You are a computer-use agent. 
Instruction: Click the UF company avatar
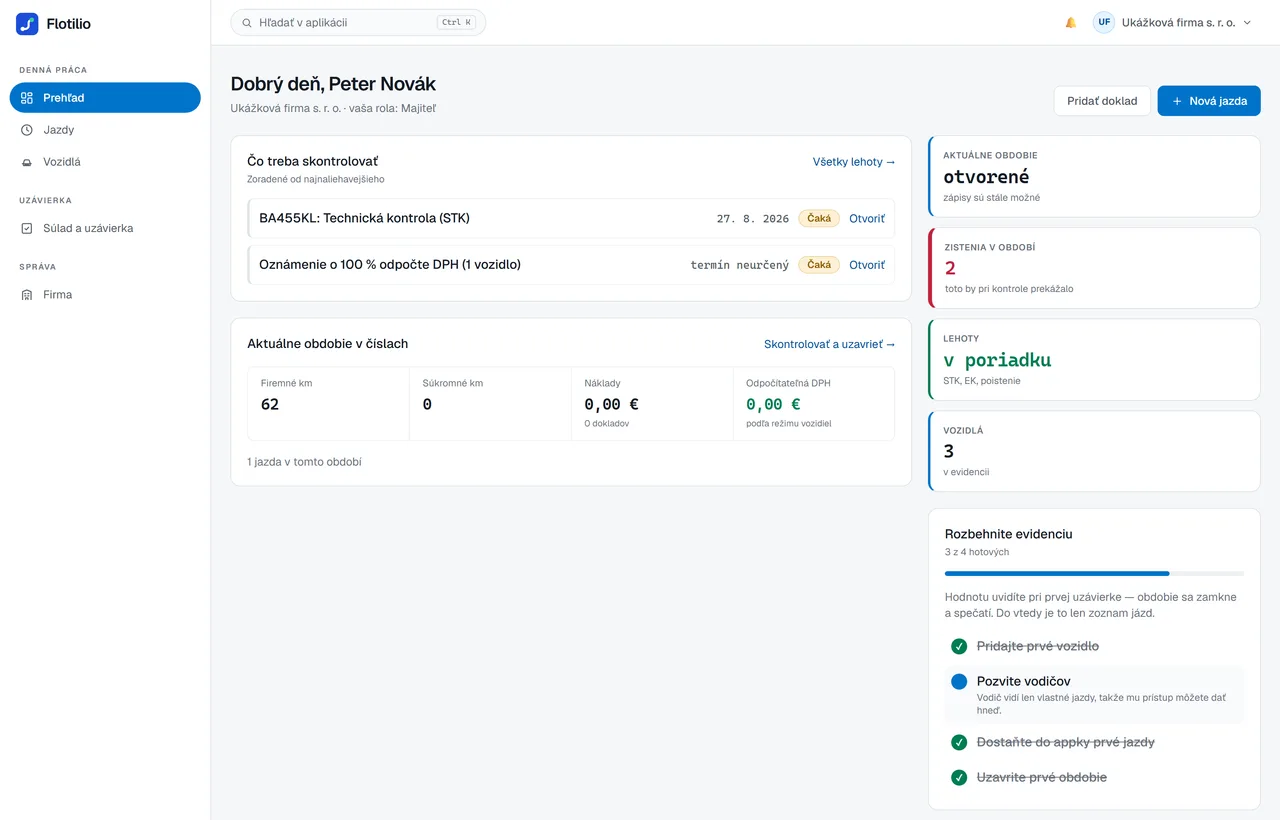click(1104, 22)
